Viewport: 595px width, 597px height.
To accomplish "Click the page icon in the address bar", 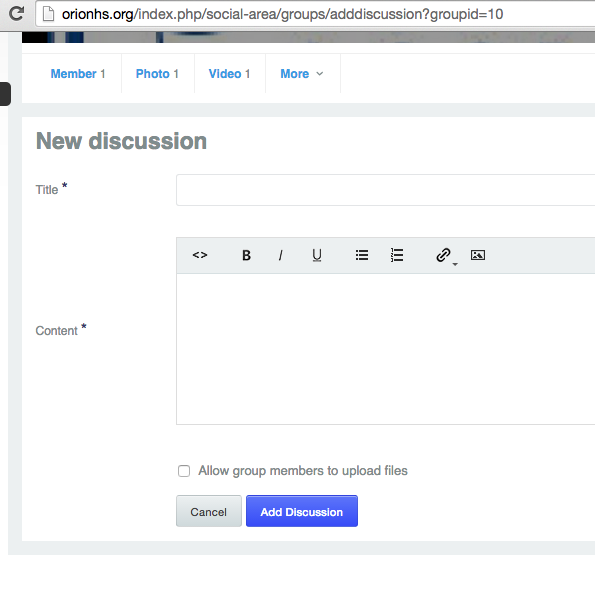I will click(48, 14).
